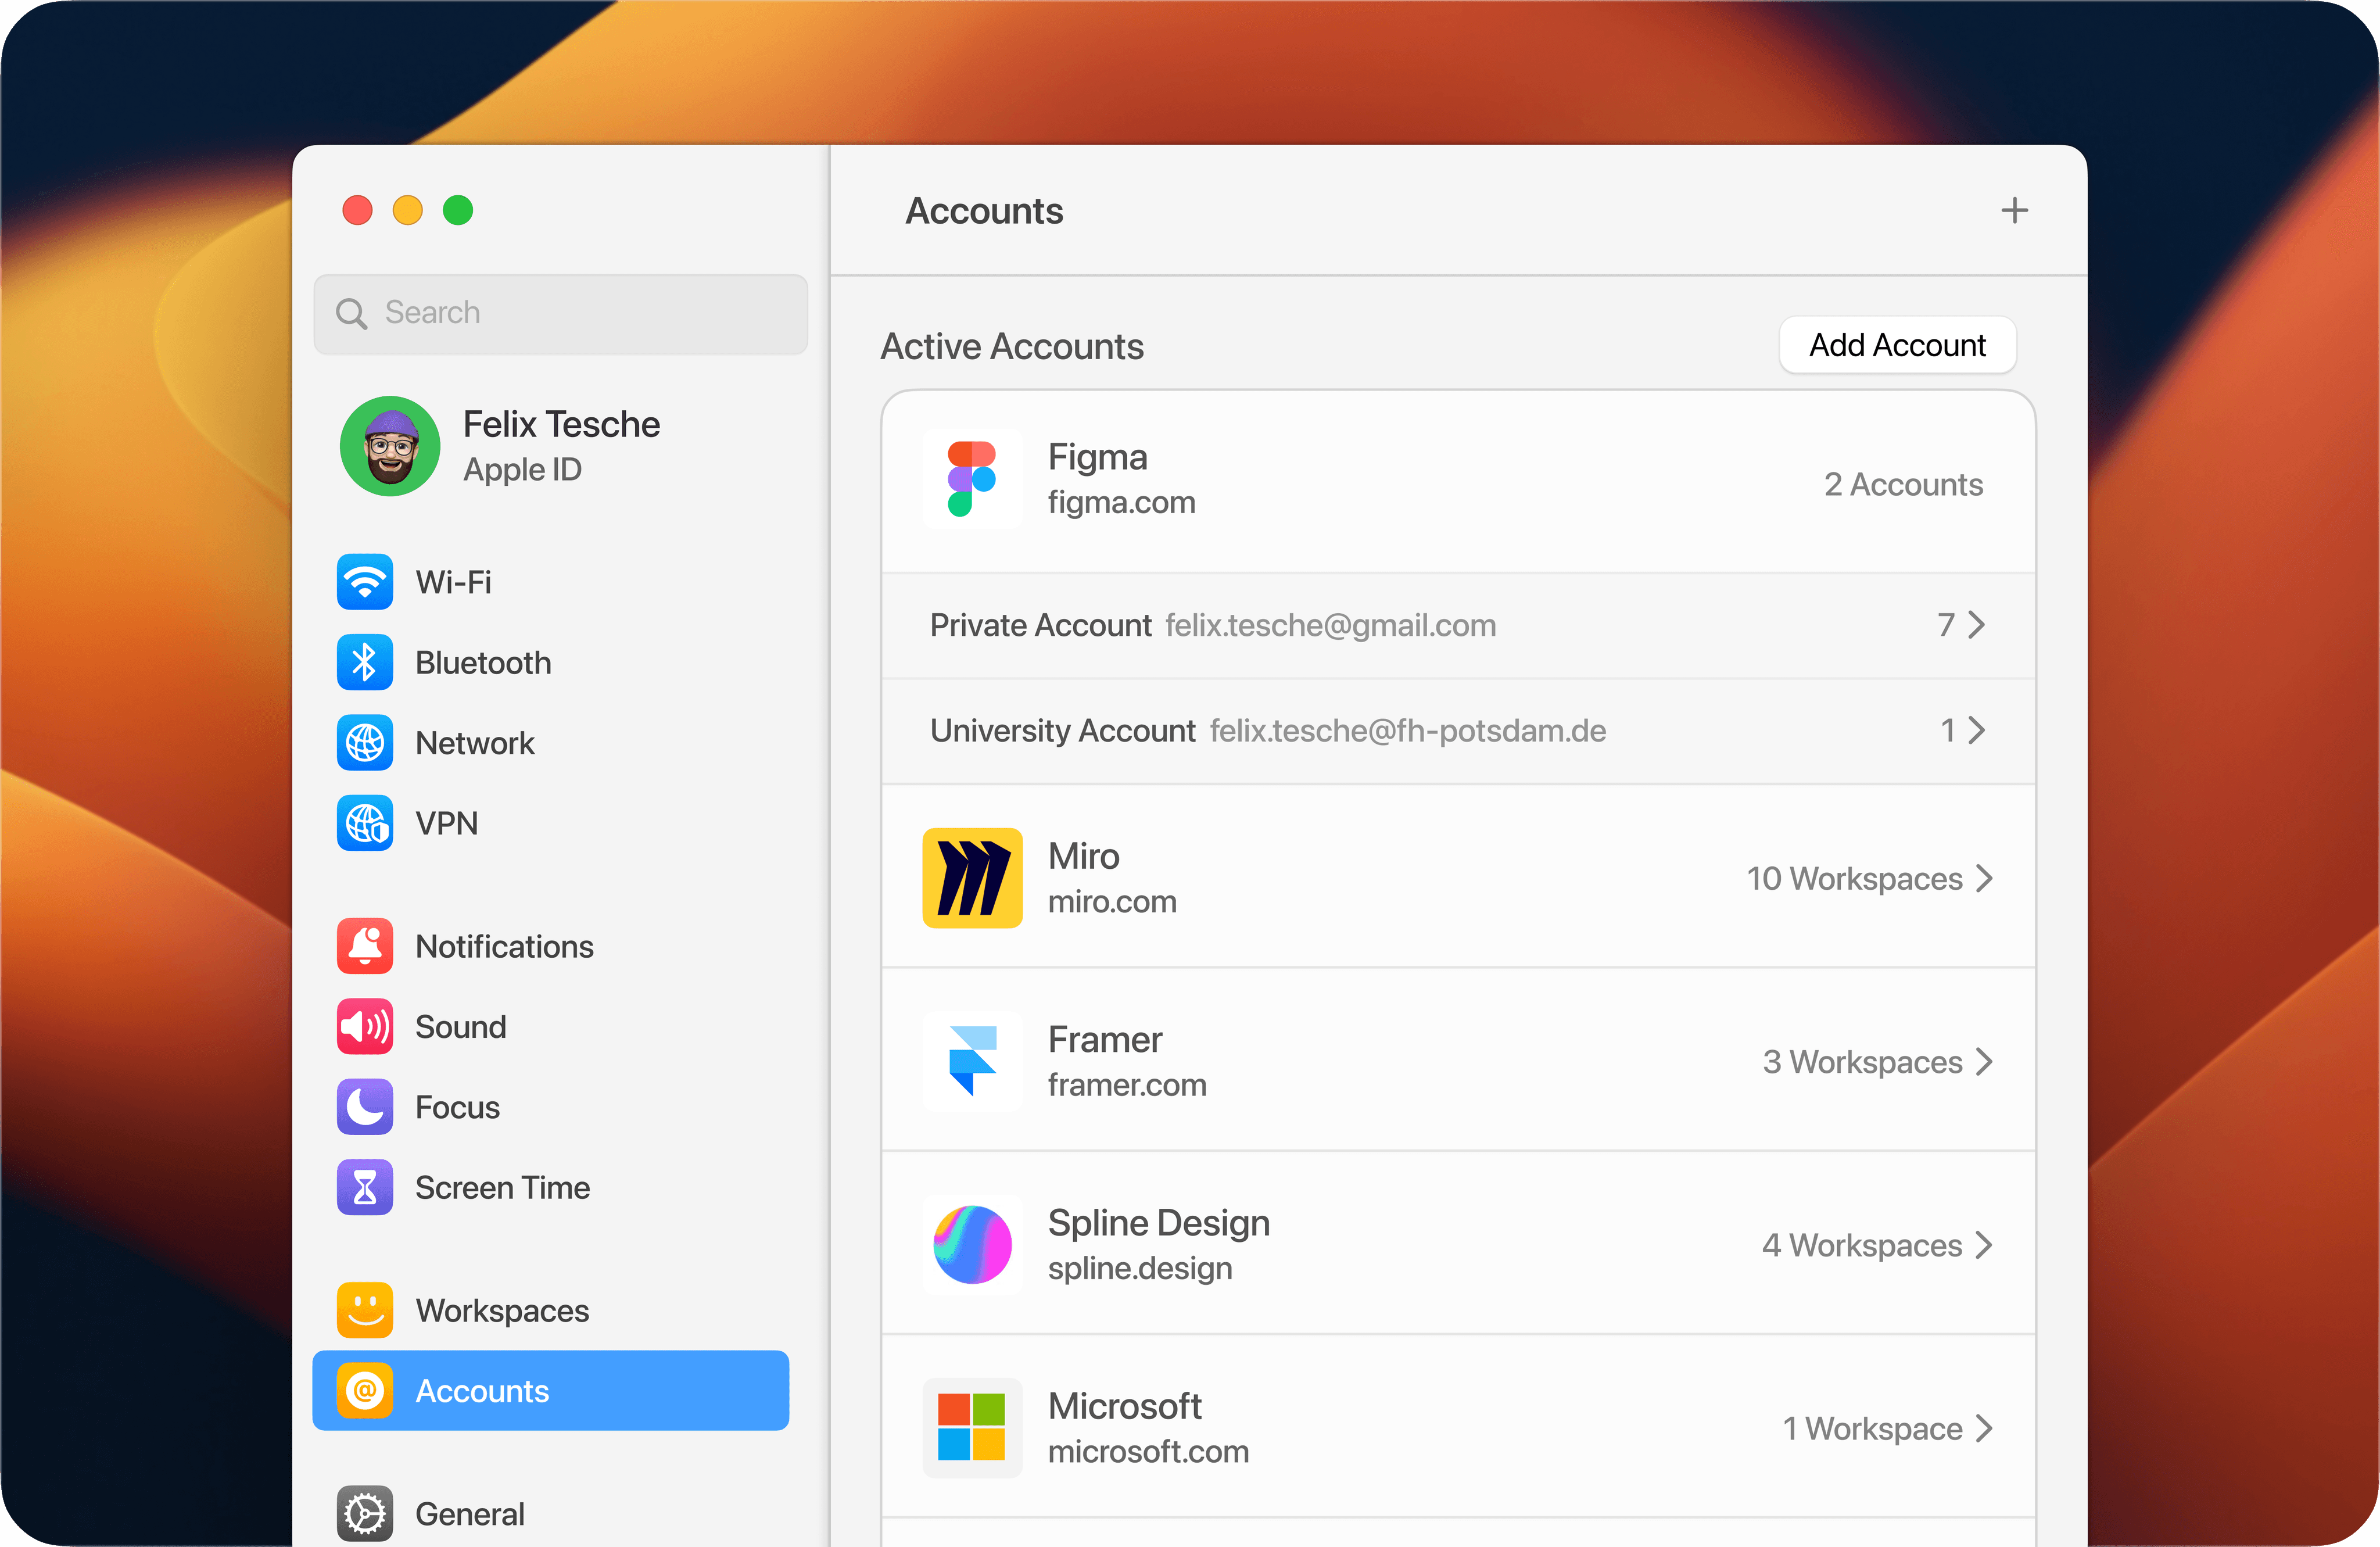Expand Microsoft 1 Workspace chevron
This screenshot has height=1547, width=2380.
coord(1984,1428)
